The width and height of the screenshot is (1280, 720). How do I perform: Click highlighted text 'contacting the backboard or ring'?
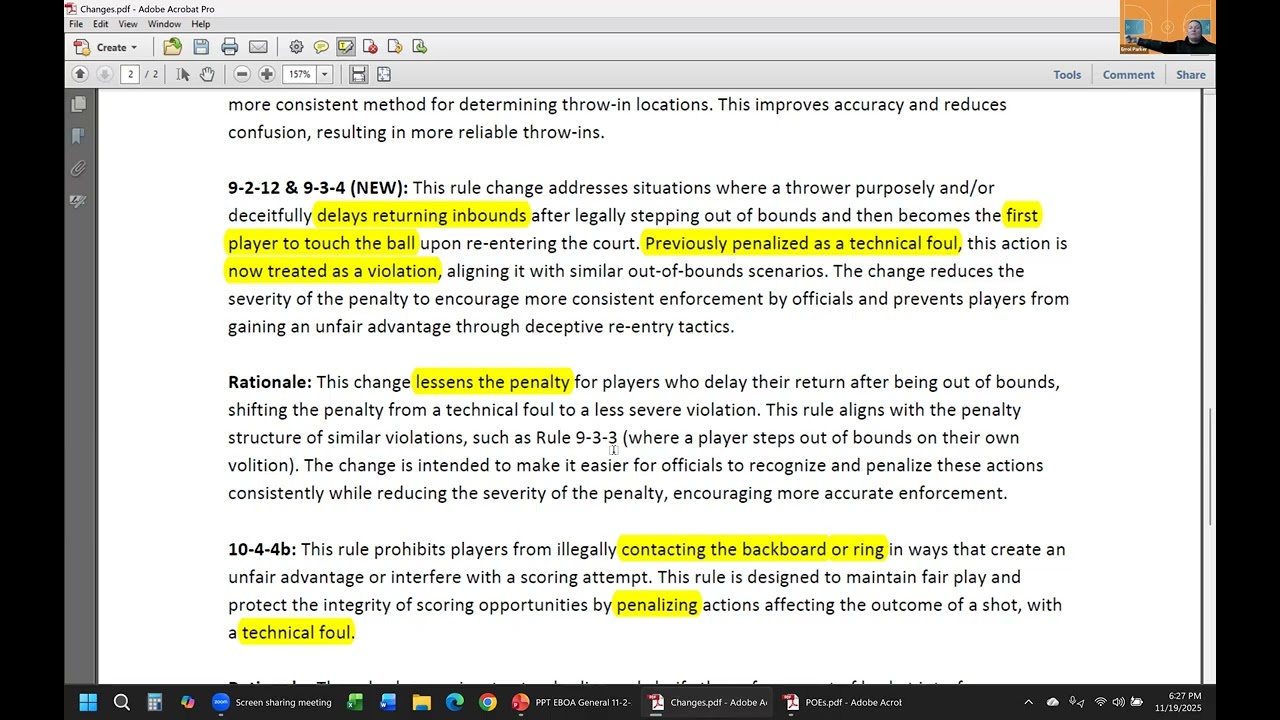click(752, 549)
